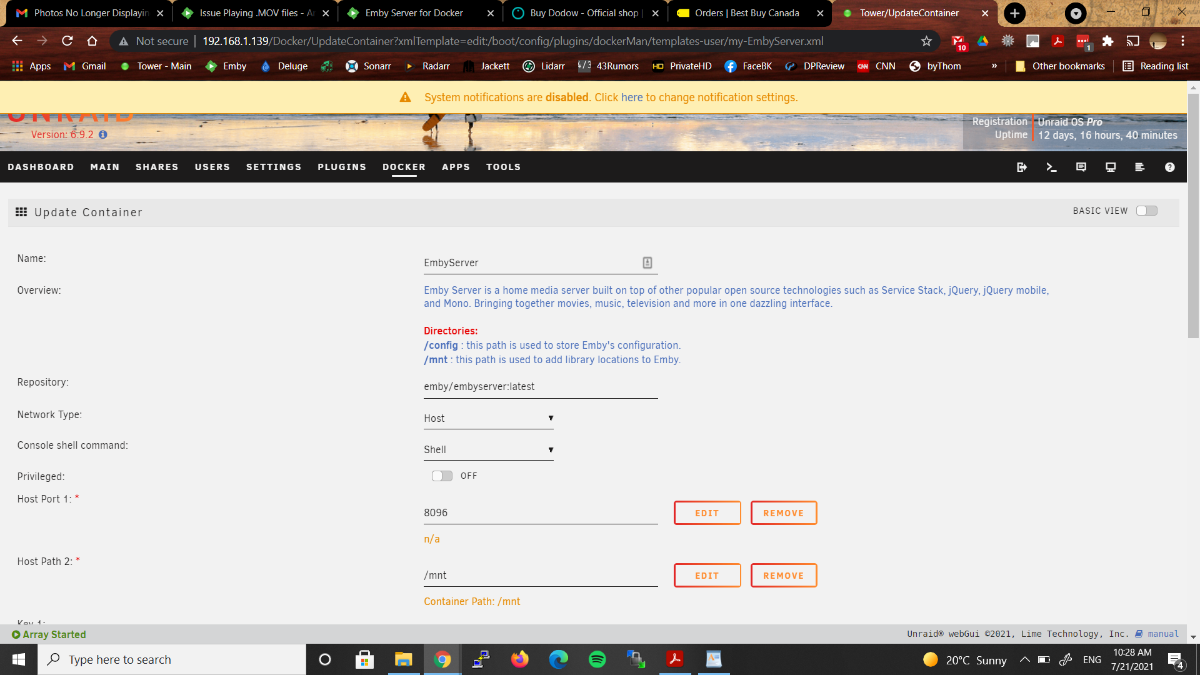Open the Chrome tab search dropdown
Viewport: 1200px width, 675px height.
[1076, 13]
